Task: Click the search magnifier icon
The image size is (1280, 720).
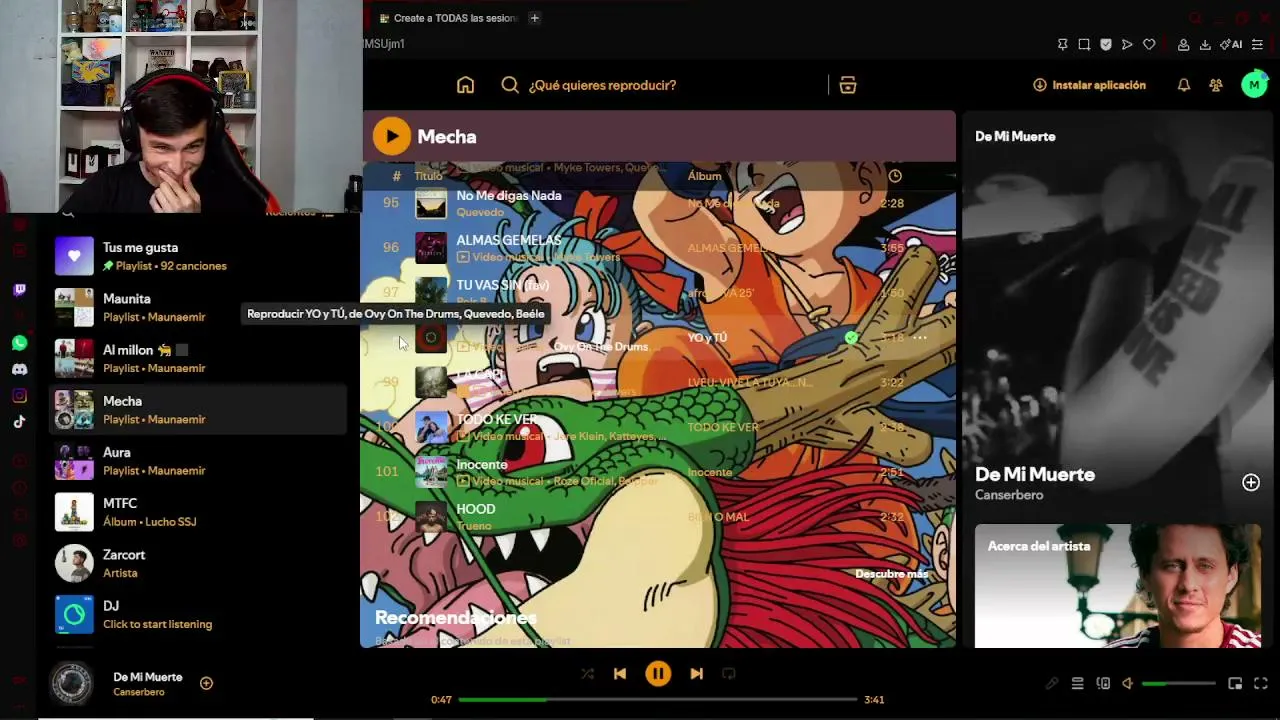Action: pos(510,85)
